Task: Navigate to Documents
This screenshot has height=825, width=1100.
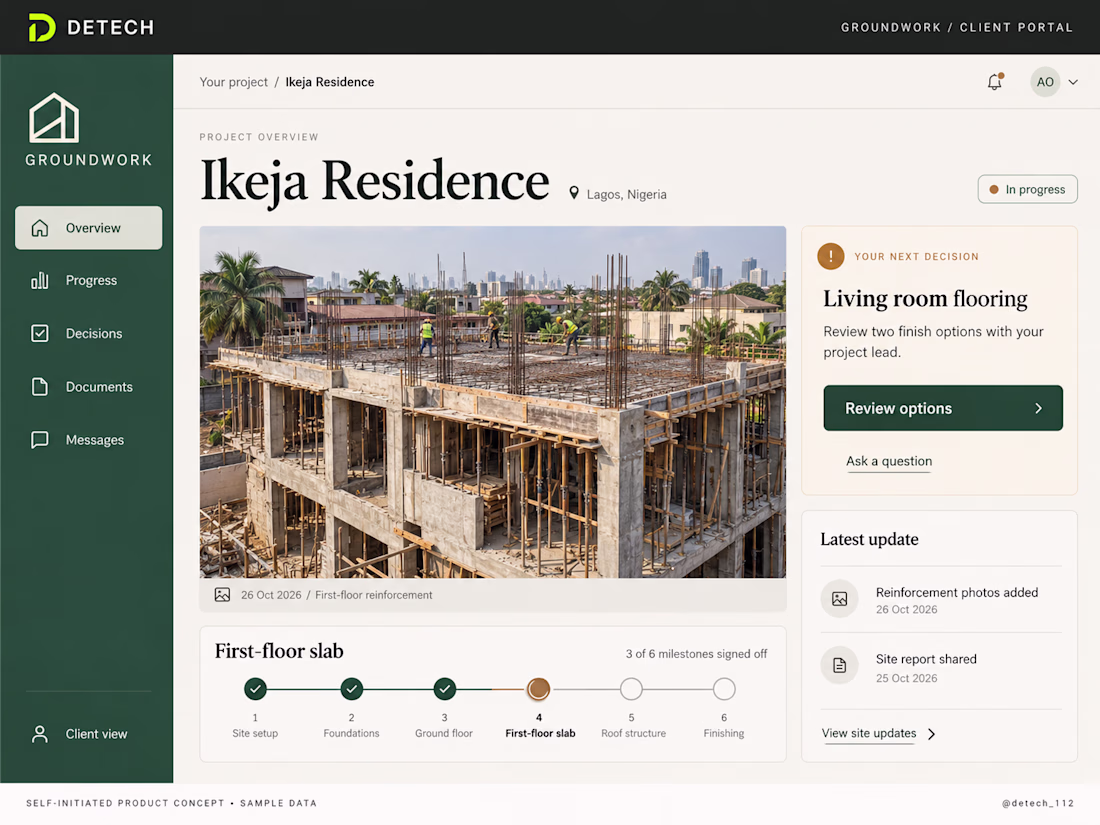Action: pos(88,387)
